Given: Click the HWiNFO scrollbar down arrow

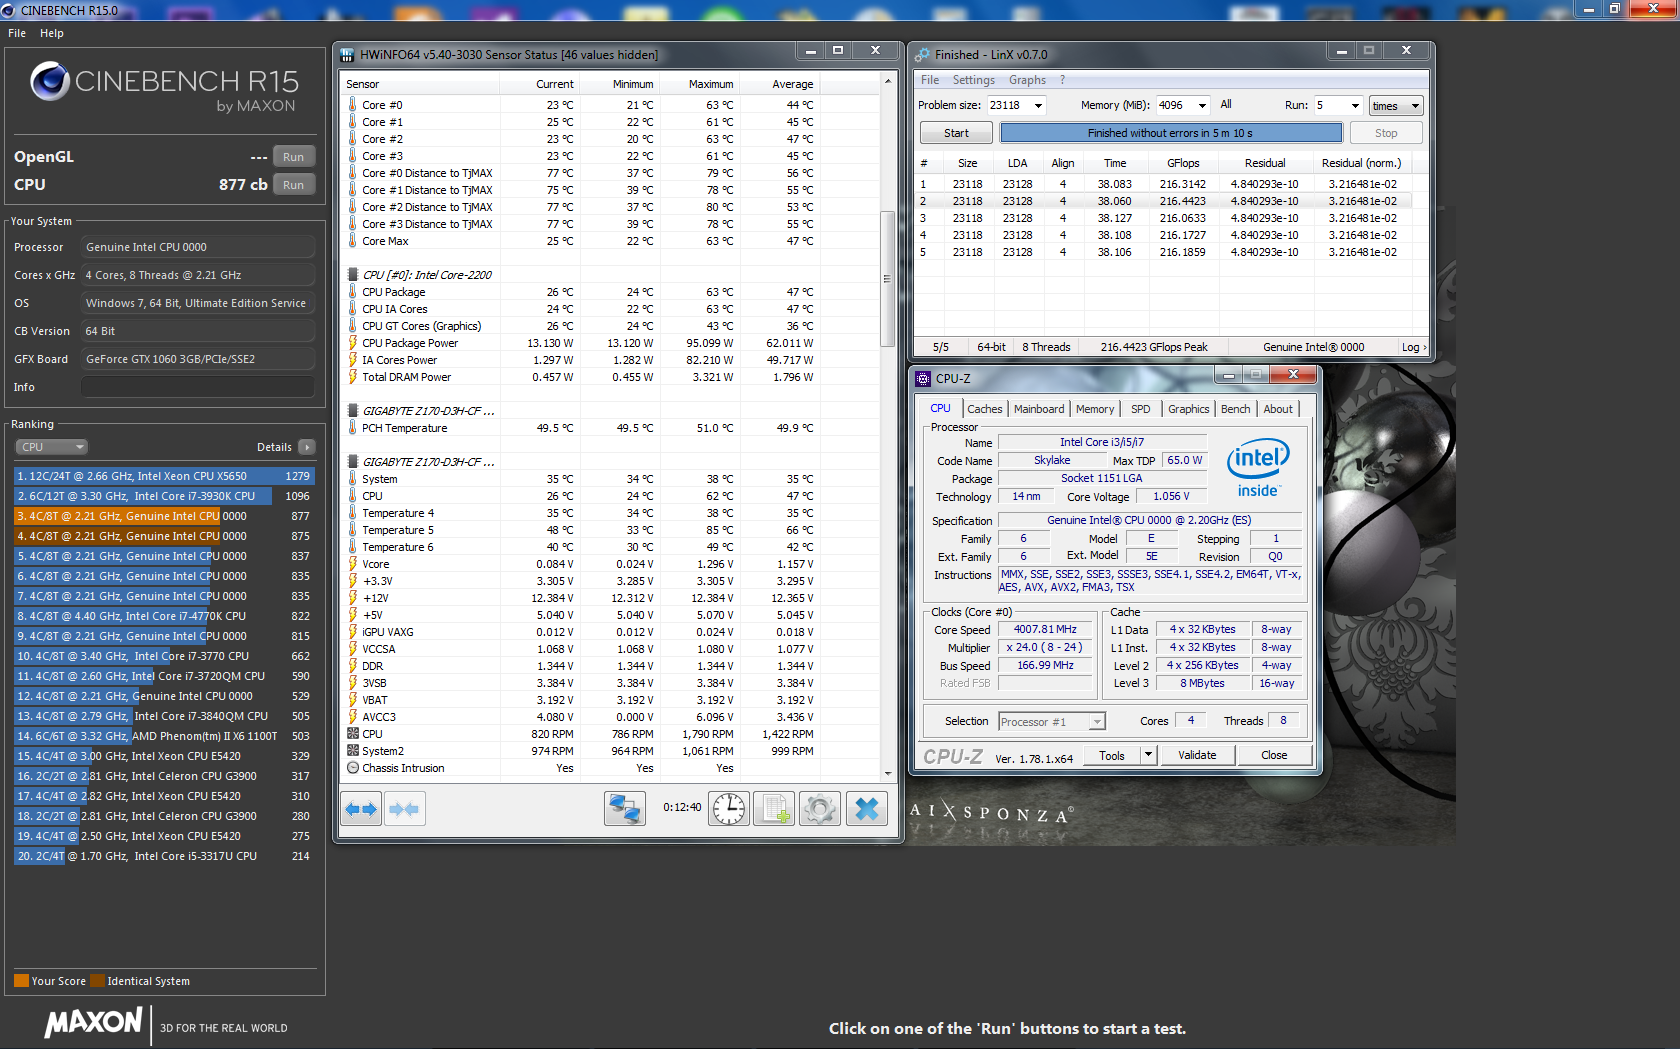Looking at the screenshot, I should pyautogui.click(x=886, y=774).
